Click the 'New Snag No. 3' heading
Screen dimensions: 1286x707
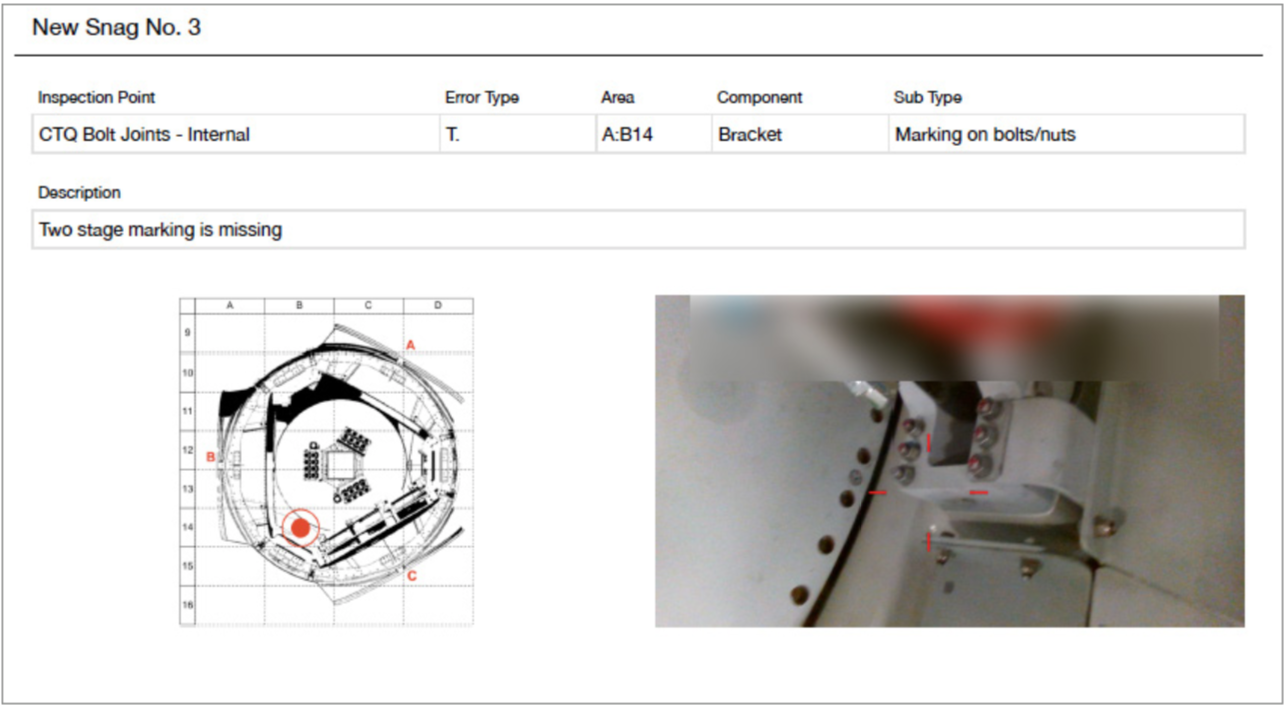pyautogui.click(x=116, y=28)
